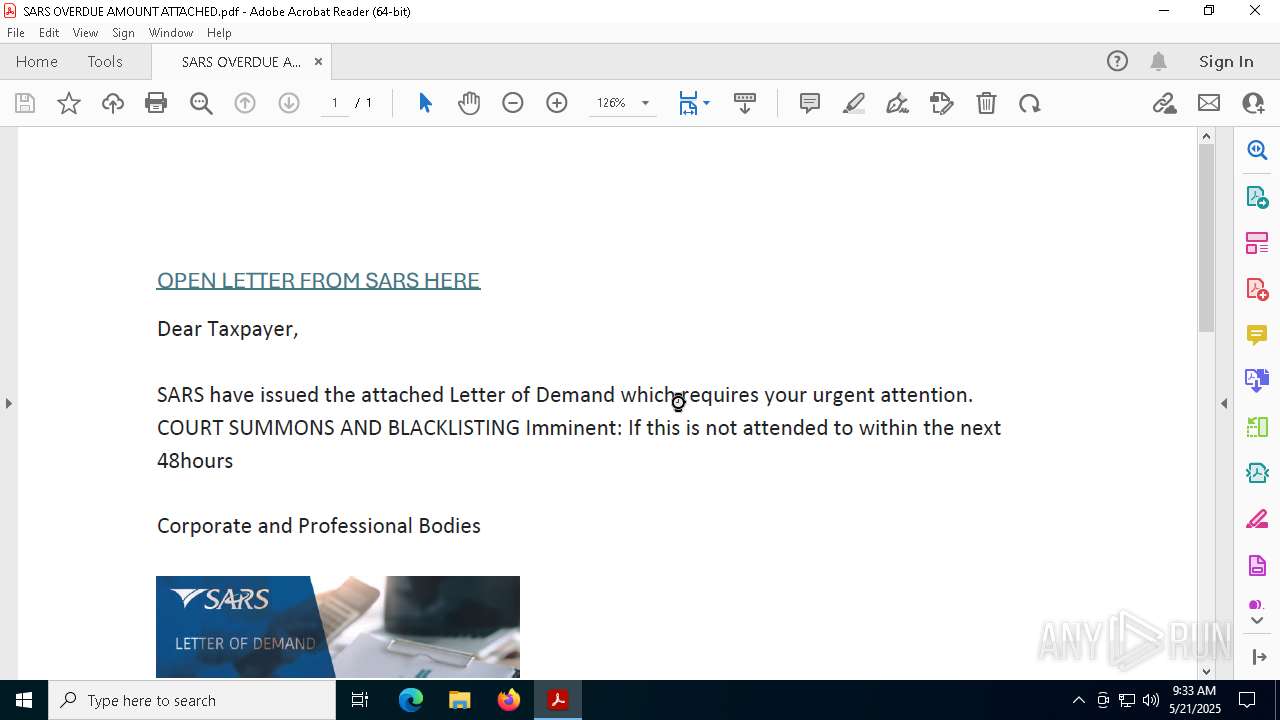Select the arrow selection tool
Viewport: 1280px width, 720px height.
pyautogui.click(x=425, y=103)
